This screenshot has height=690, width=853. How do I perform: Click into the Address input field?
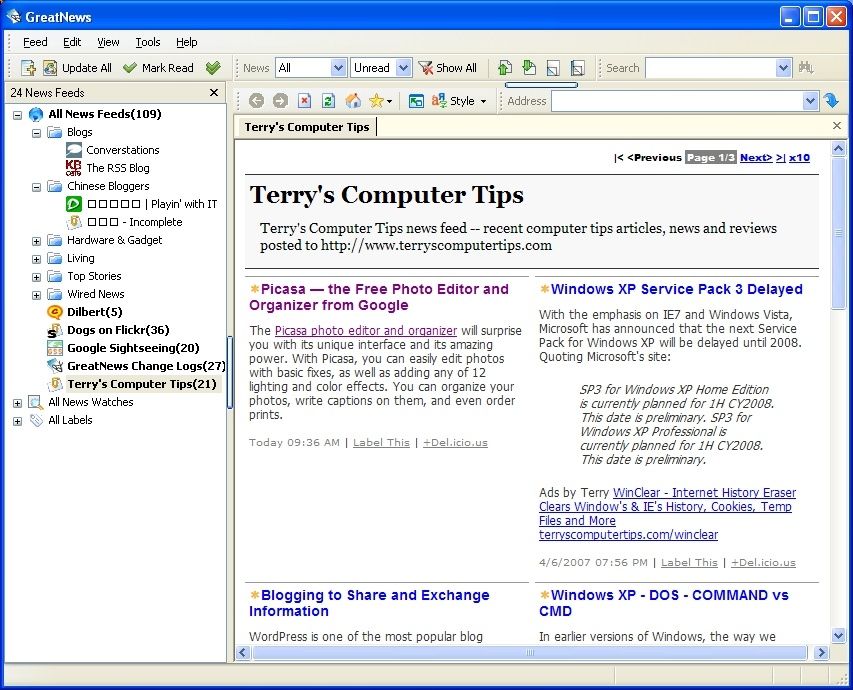(x=677, y=101)
